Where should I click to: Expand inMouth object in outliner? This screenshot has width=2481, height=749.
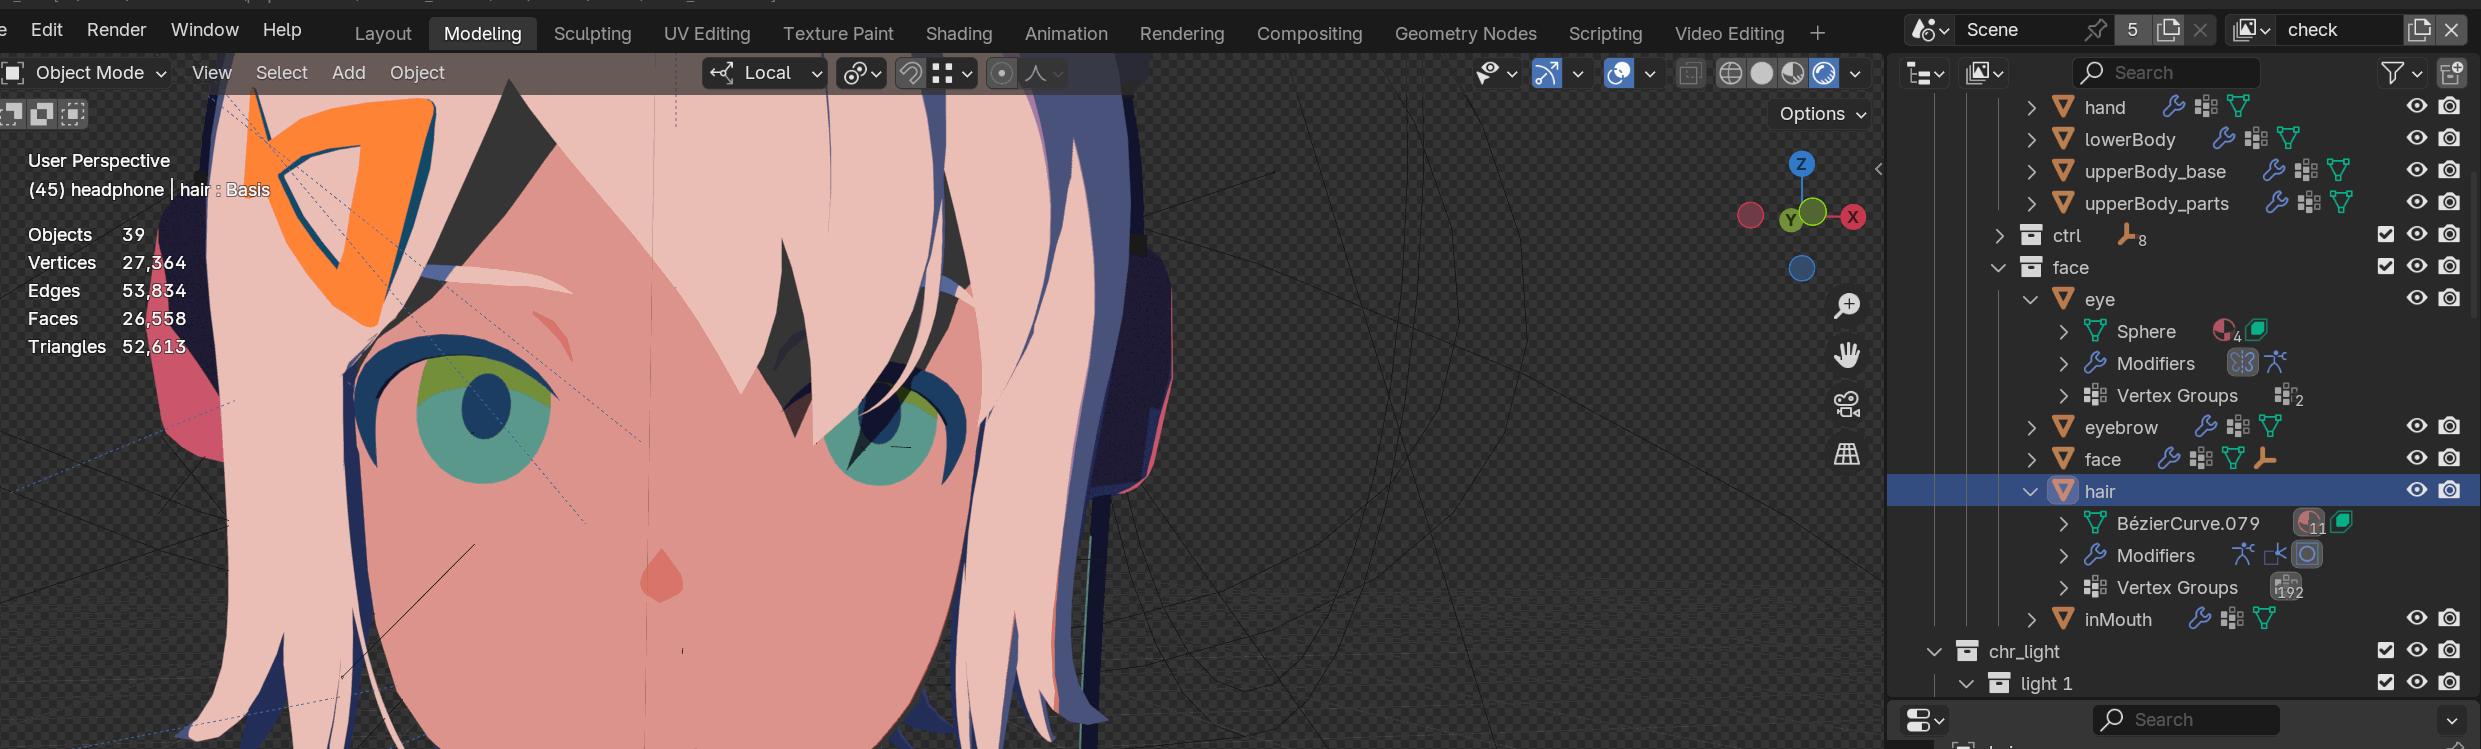[x=2031, y=620]
